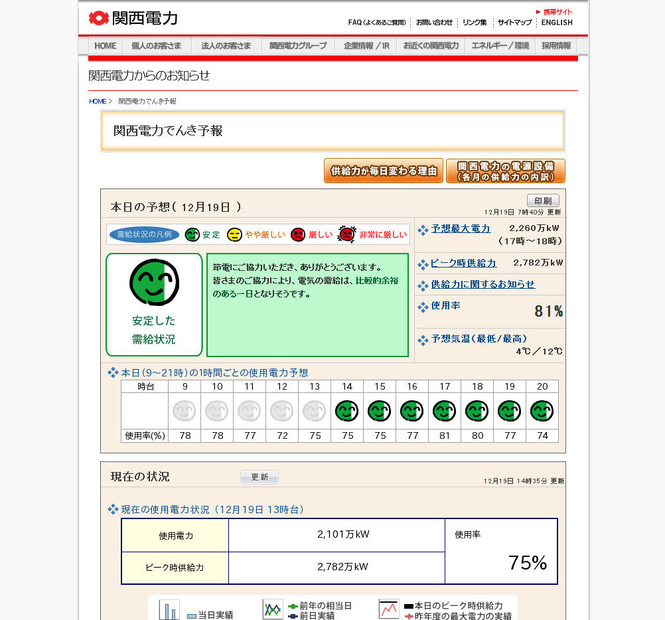This screenshot has height=620, width=665.
Task: Click the gray face icon for hour 13
Action: tap(314, 411)
